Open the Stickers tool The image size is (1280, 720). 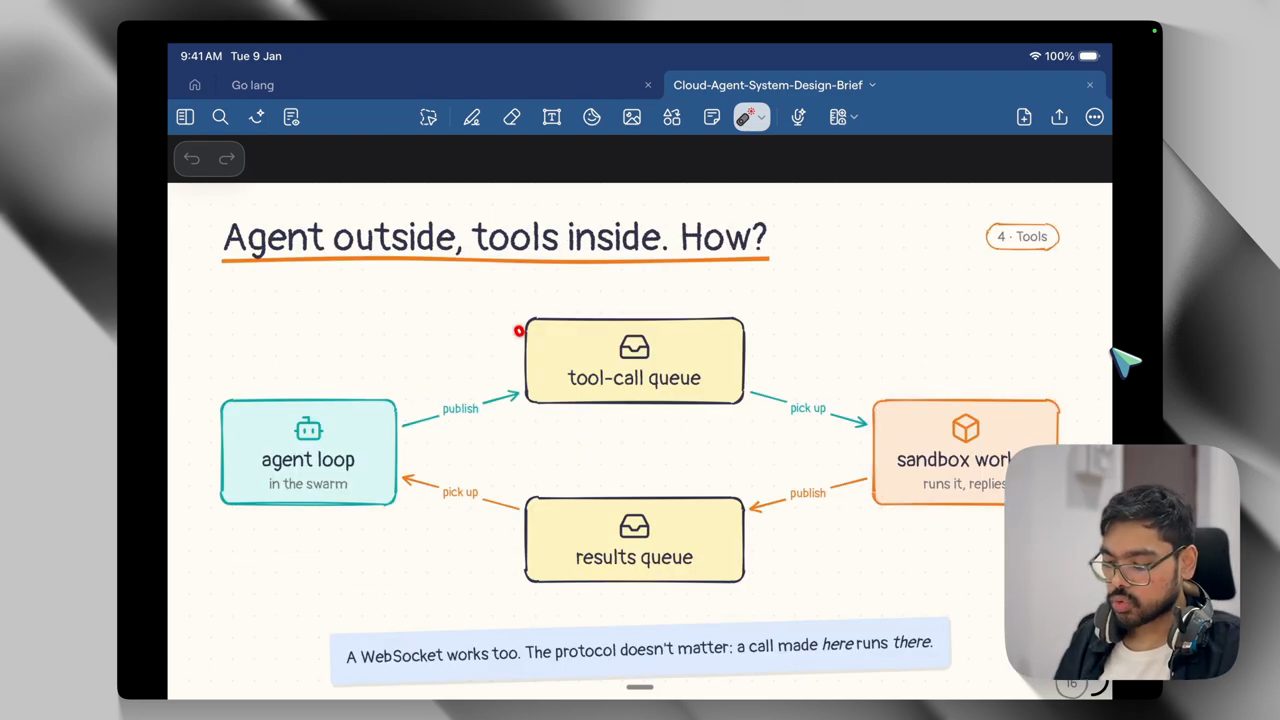pos(592,117)
